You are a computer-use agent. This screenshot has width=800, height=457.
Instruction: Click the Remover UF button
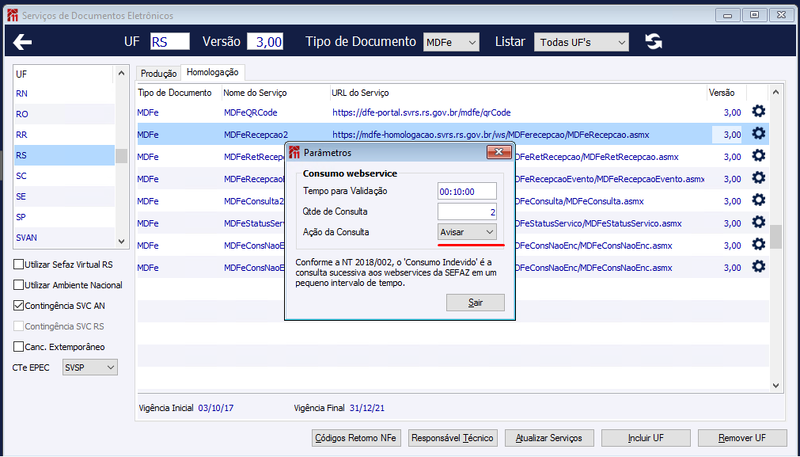742,438
